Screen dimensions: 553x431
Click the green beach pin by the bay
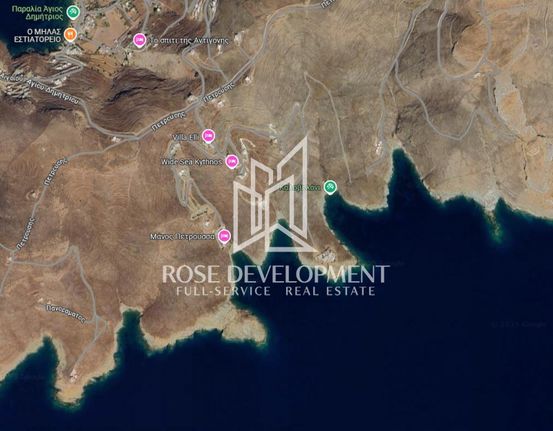tap(330, 187)
